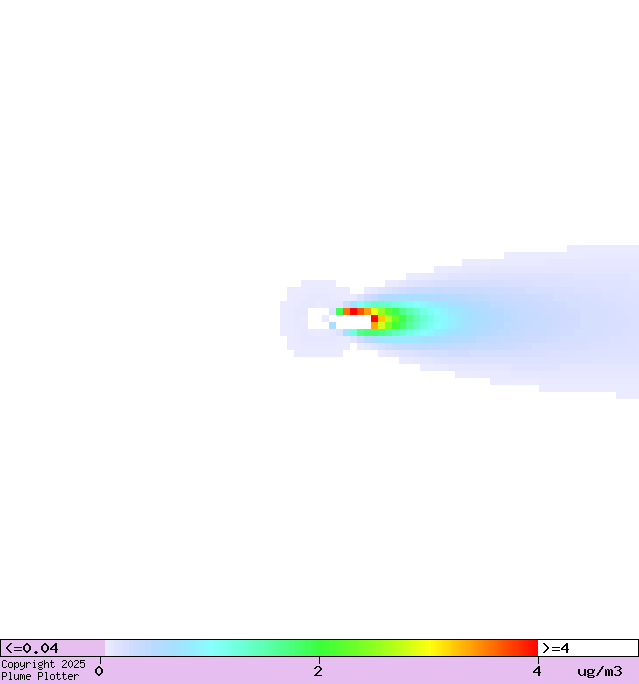This screenshot has height=684, width=639.
Task: Click the 'ug/m3' units label
Action: 600,671
